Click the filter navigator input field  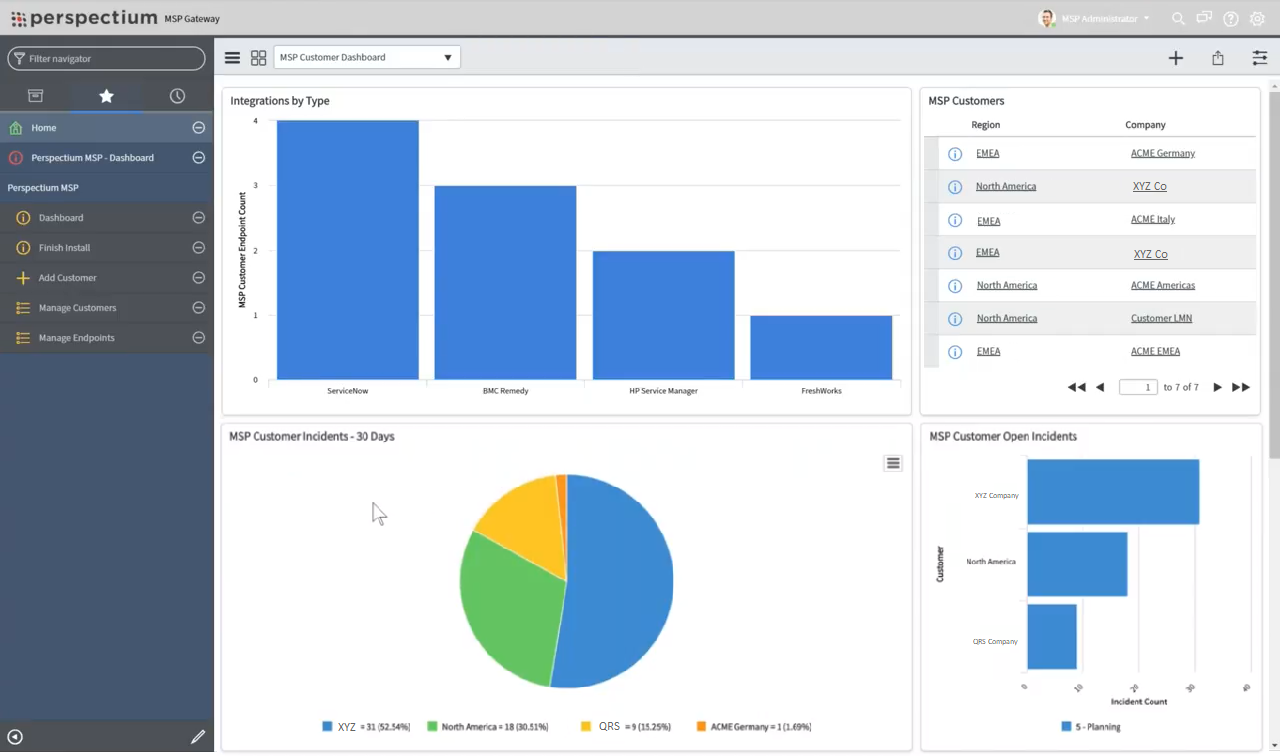[x=106, y=58]
